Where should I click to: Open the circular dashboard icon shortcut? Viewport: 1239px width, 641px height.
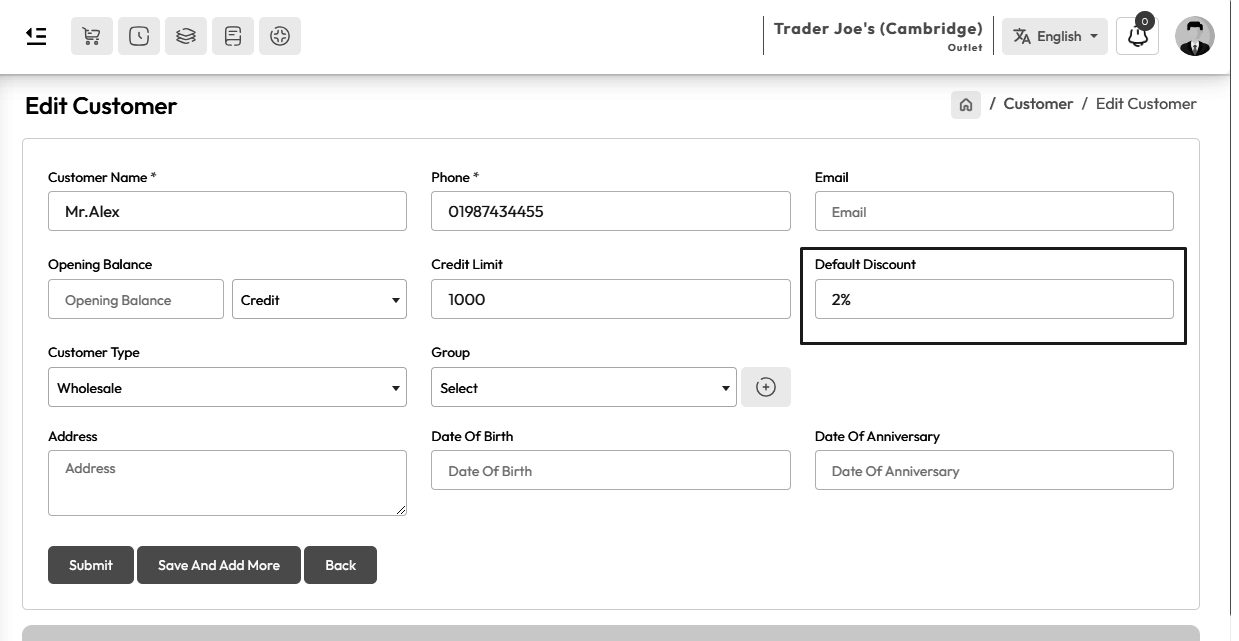point(280,36)
